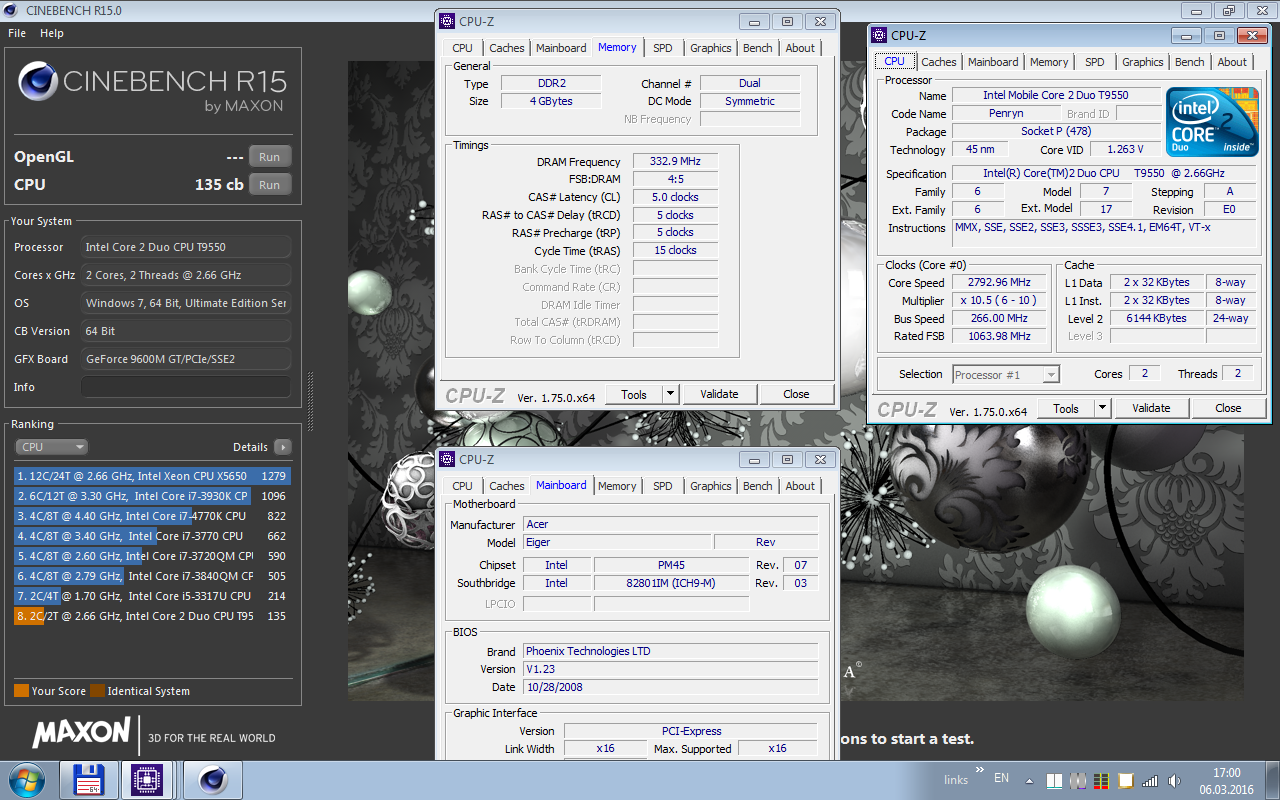Open About tab in Mainboard window
This screenshot has height=800, width=1280.
click(799, 486)
